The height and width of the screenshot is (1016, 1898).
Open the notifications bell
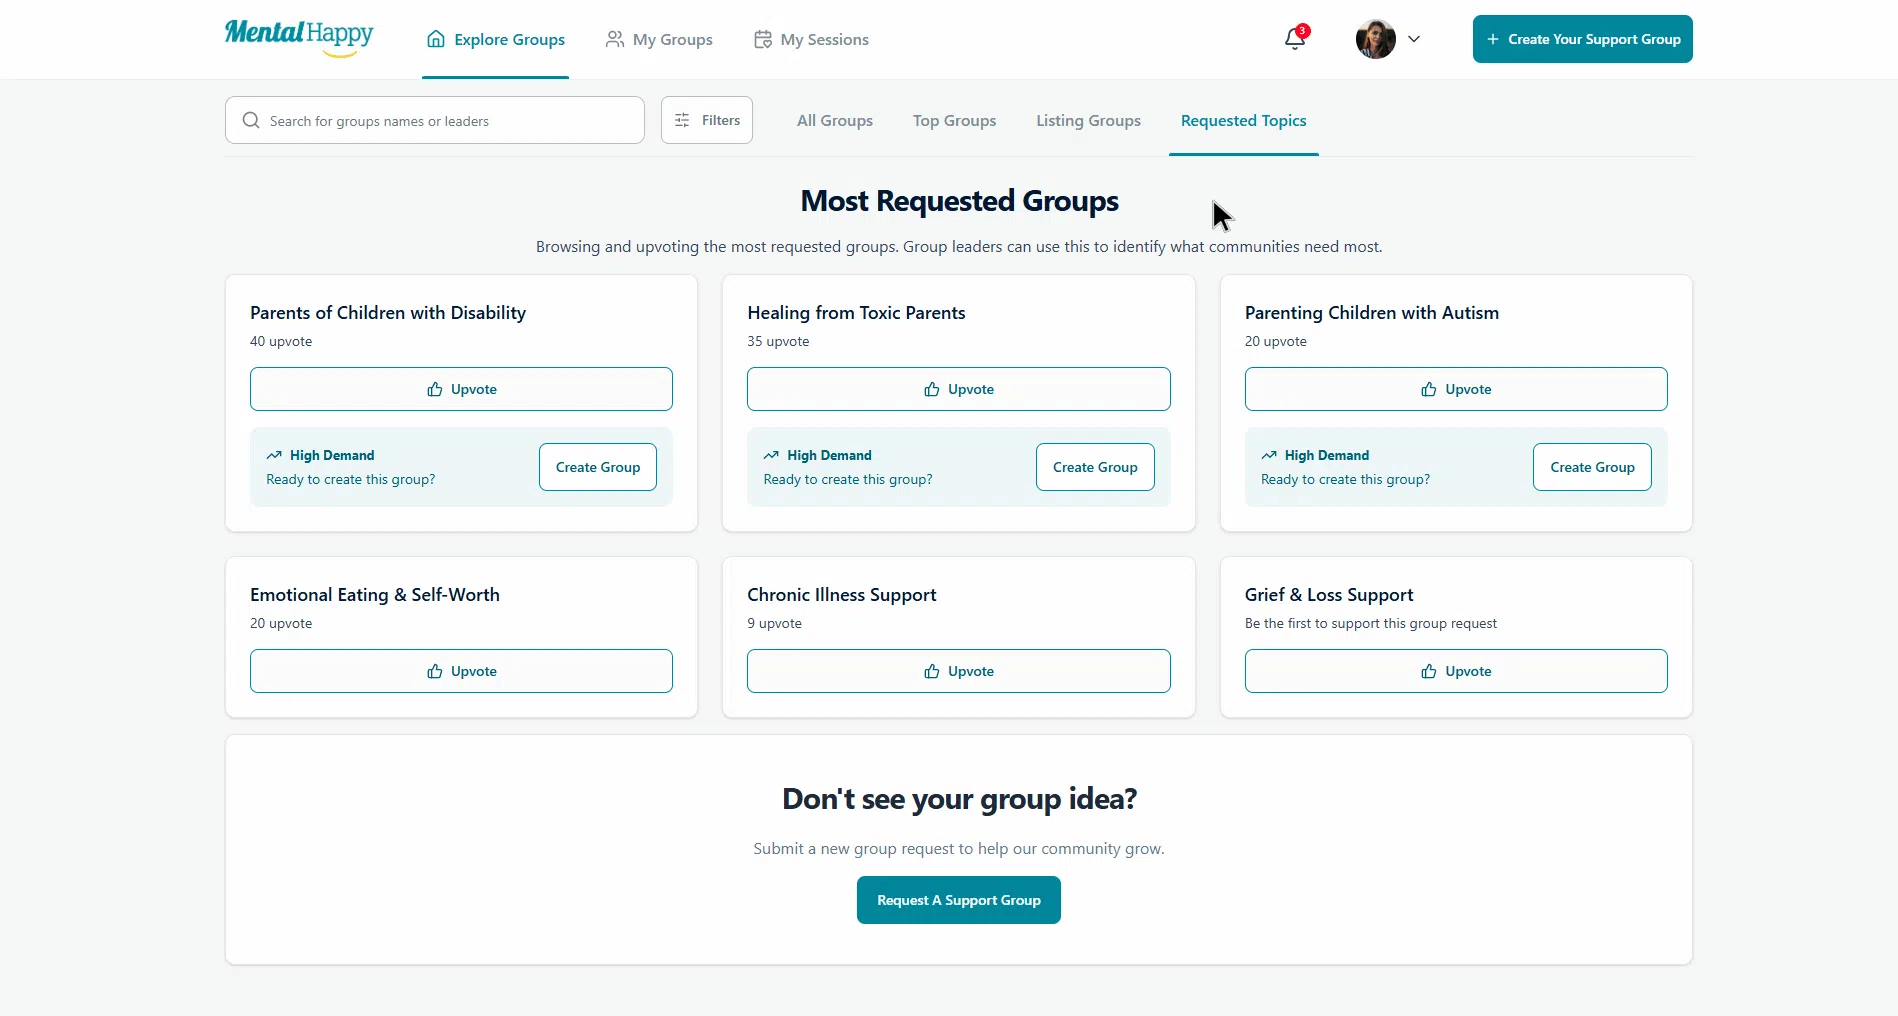pos(1295,39)
